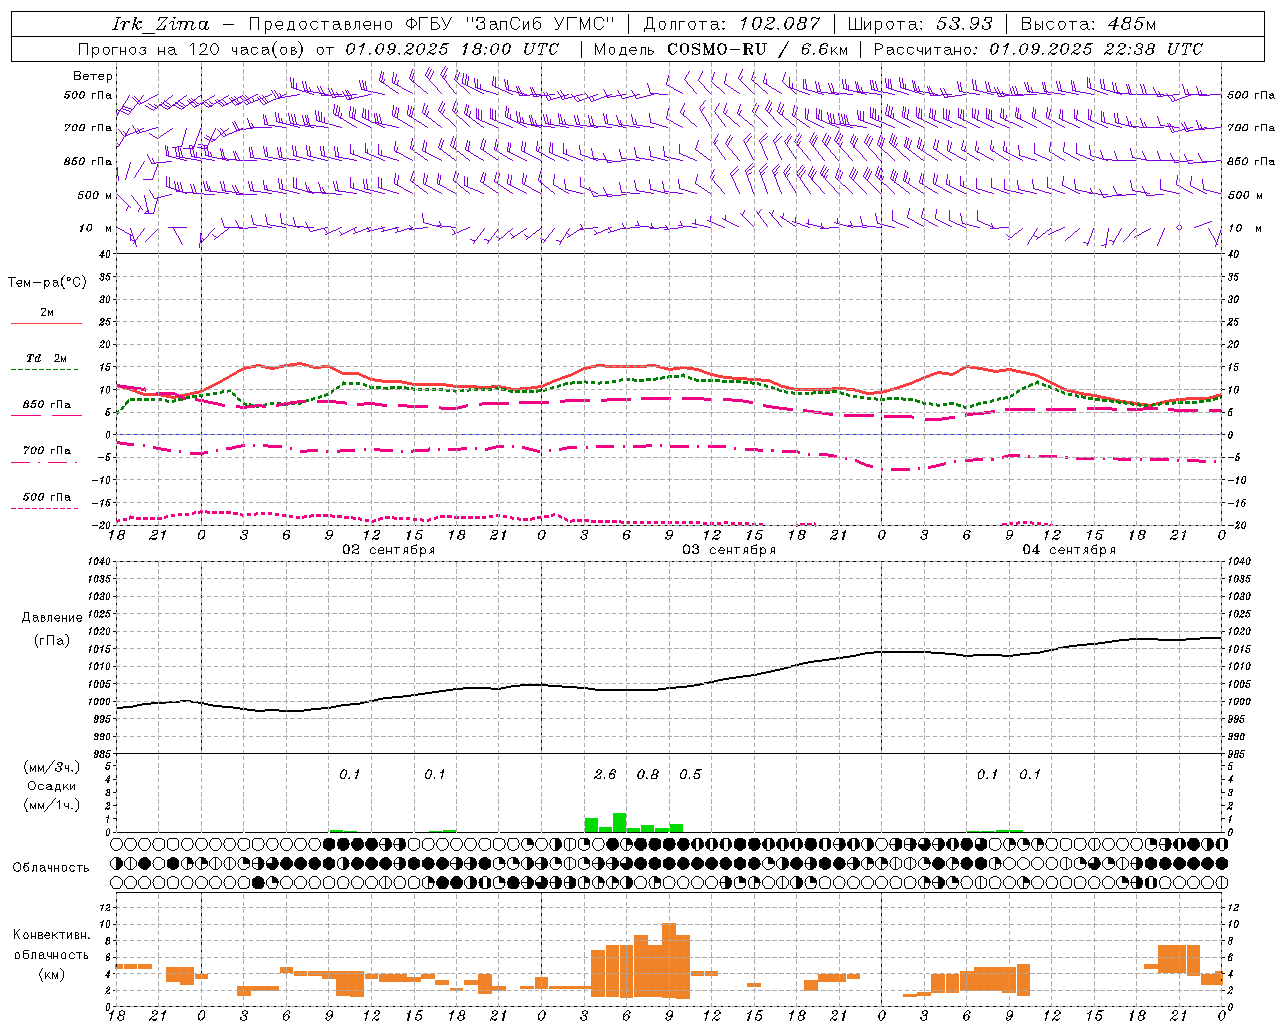This screenshot has width=1280, height=1024.
Task: Select the text Предоставлено ФГБУ "ЗапСиб УГМС"
Action: tap(431, 24)
